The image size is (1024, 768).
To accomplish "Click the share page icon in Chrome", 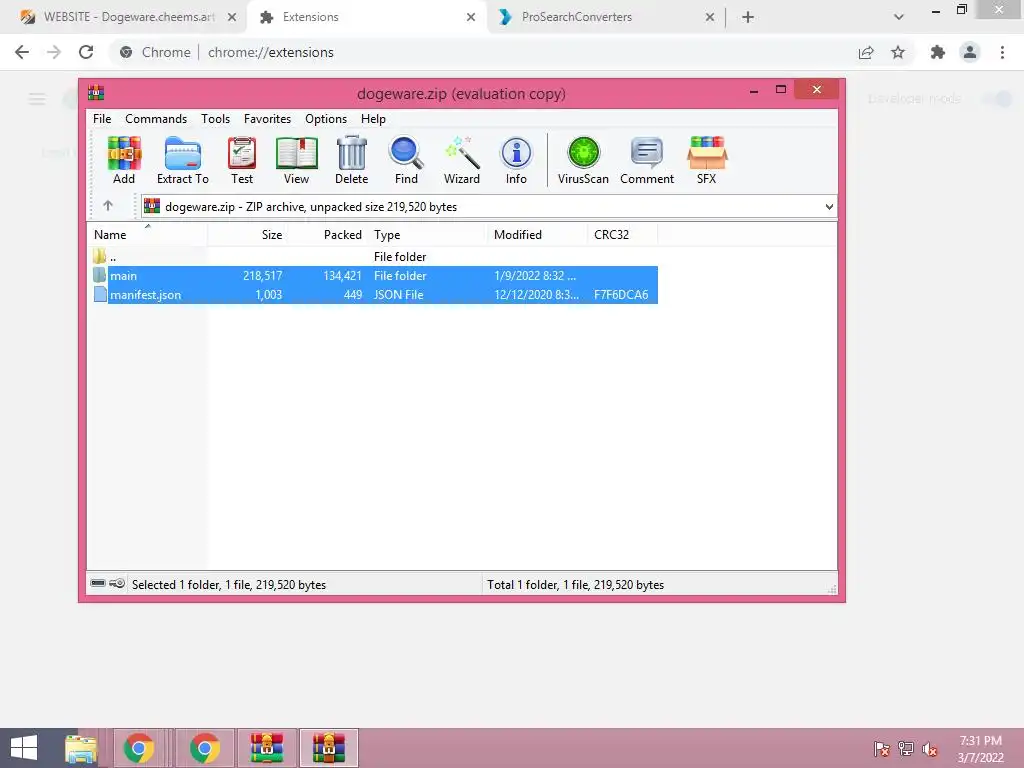I will click(x=866, y=52).
